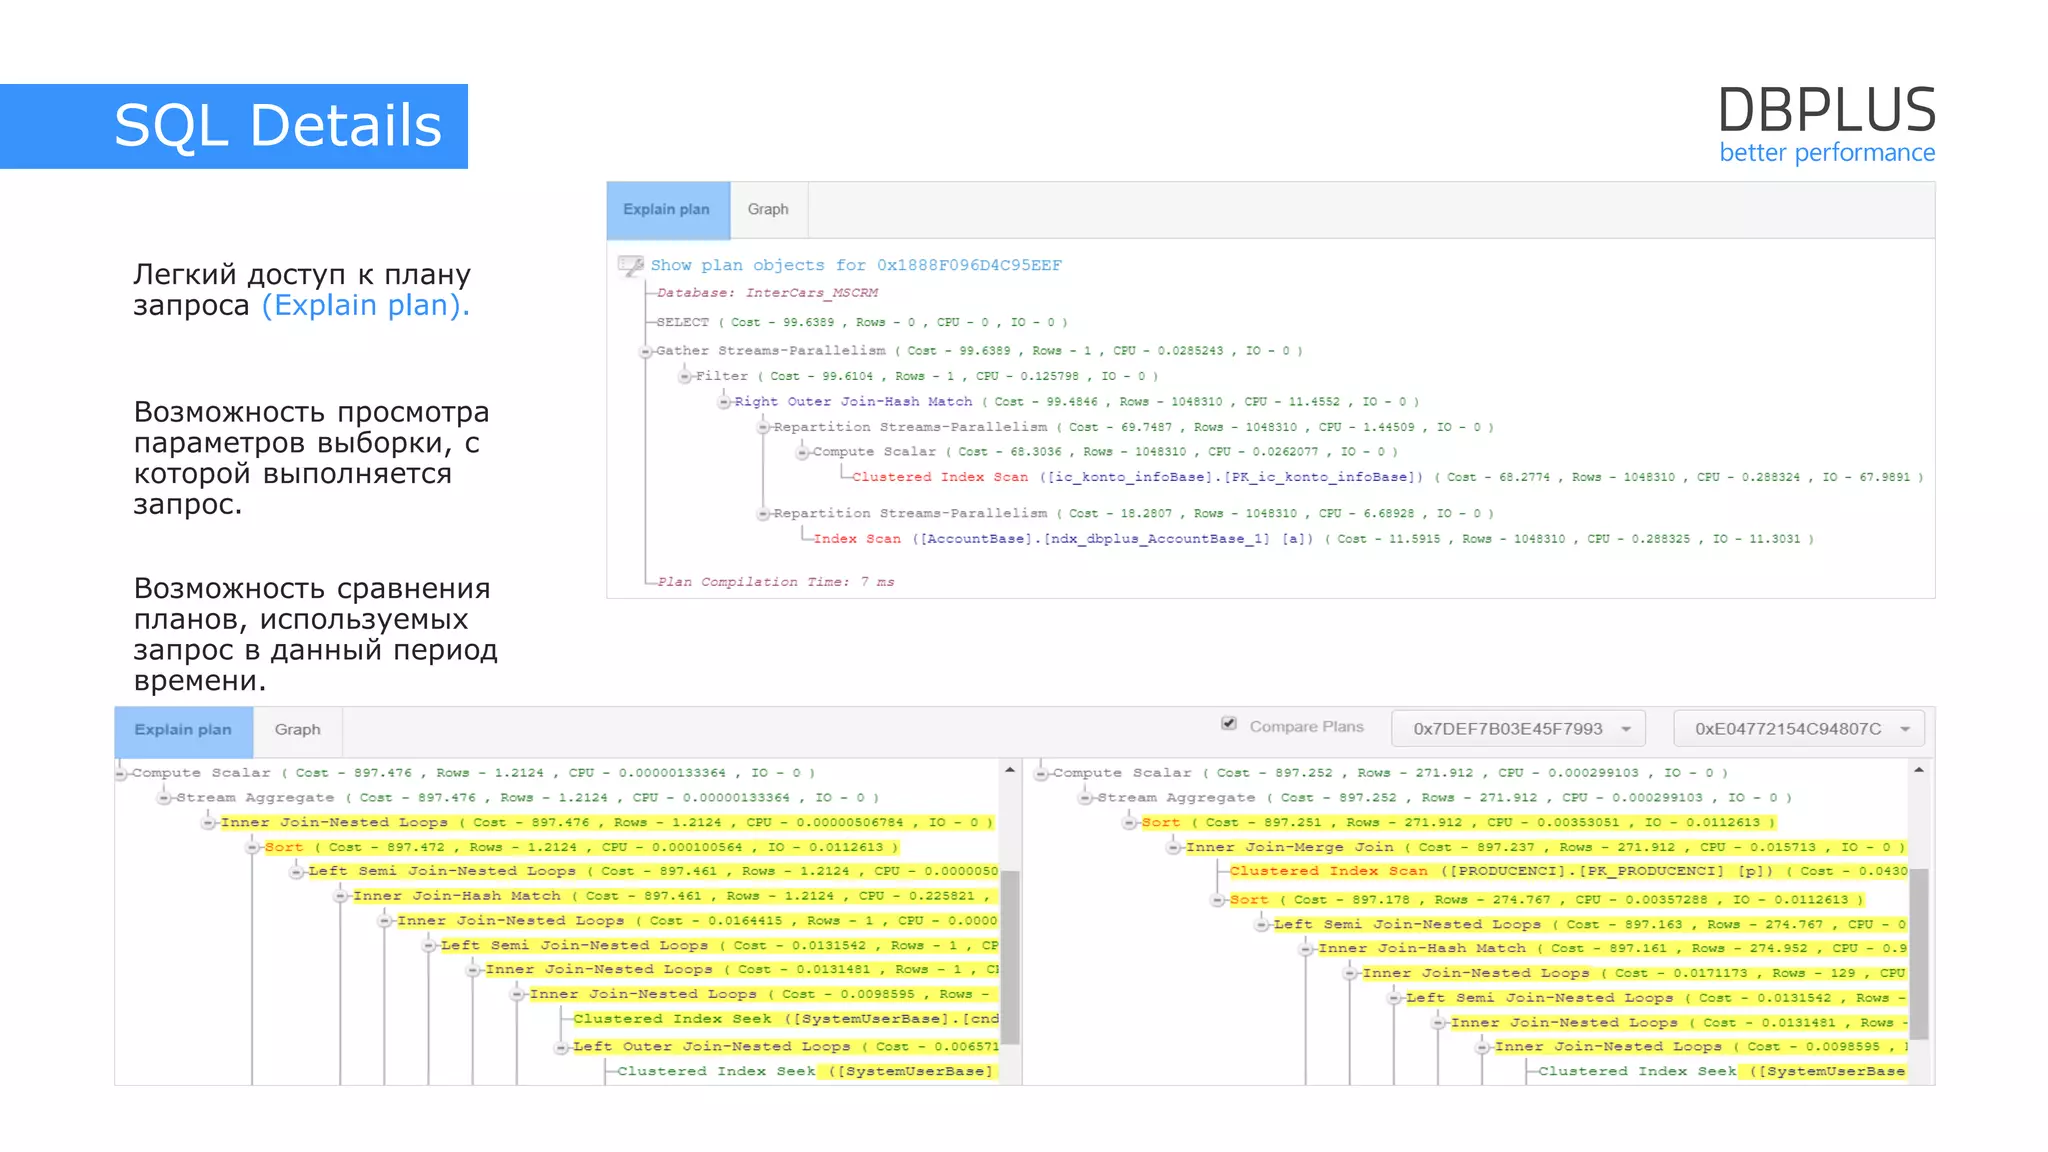
Task: Collapse the Compute Scalar node Cost 68.3036
Action: coord(802,452)
